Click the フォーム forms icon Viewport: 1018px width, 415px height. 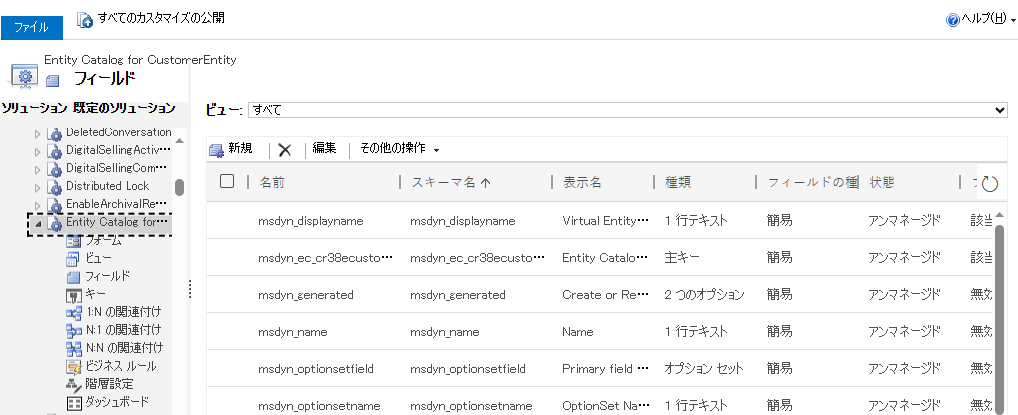(74, 241)
